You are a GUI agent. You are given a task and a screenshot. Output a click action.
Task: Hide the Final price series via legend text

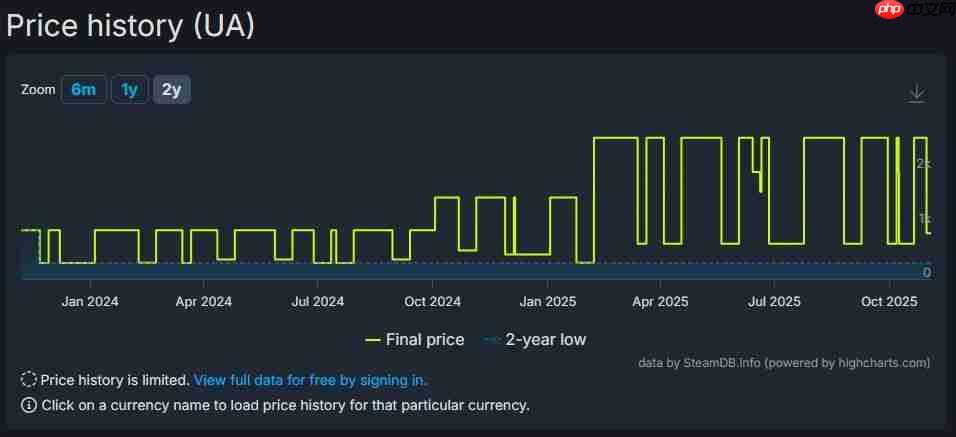(425, 340)
